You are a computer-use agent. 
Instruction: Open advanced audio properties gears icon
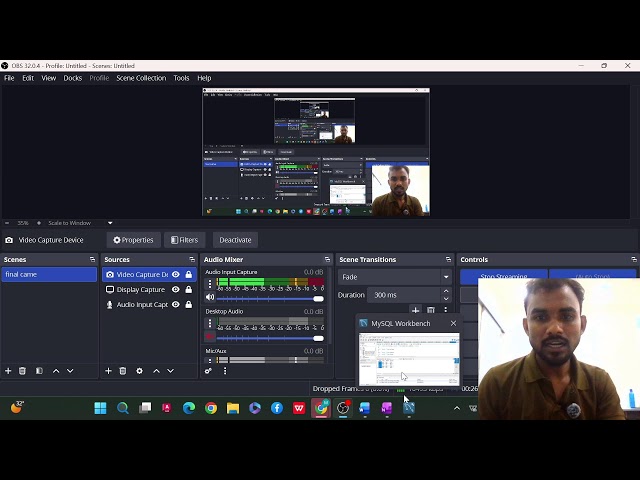coord(208,371)
